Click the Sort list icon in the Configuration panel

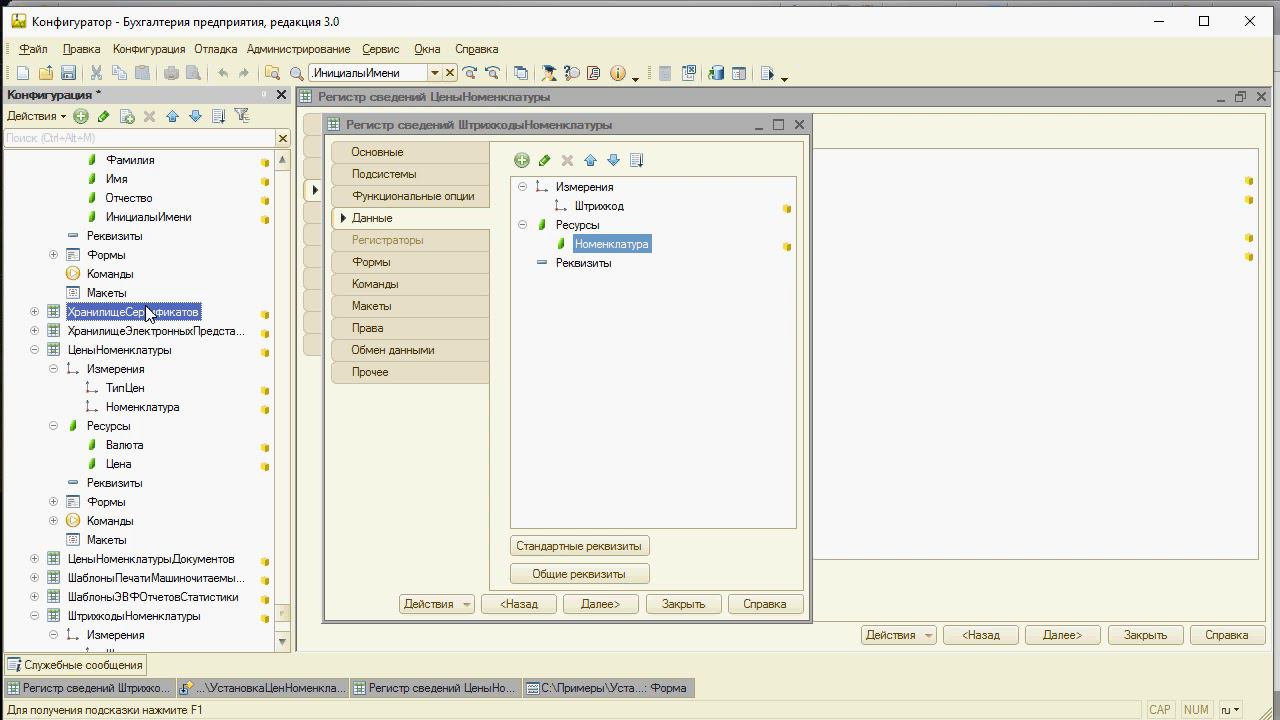[x=218, y=116]
